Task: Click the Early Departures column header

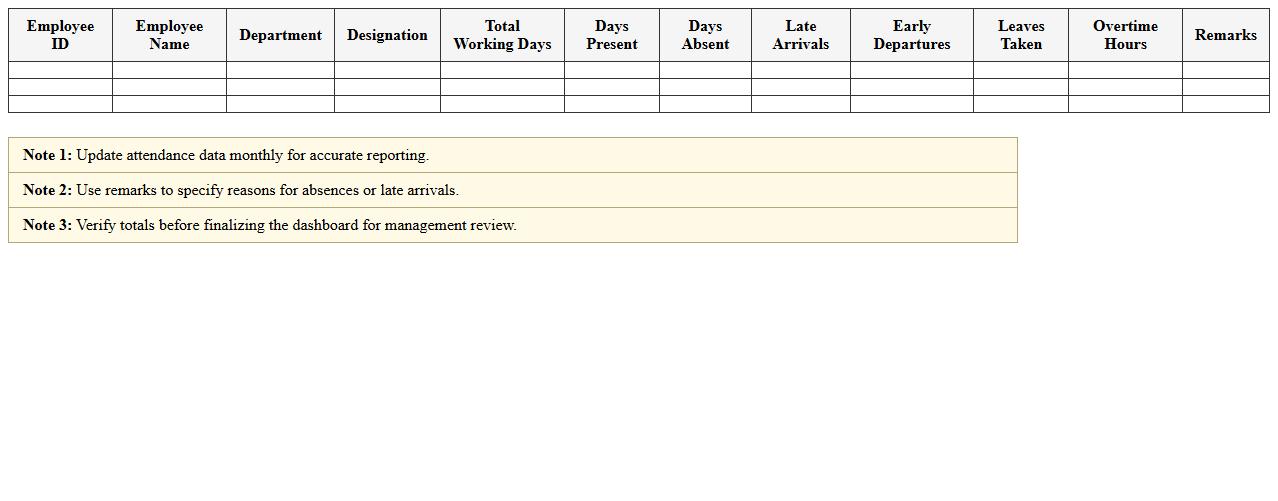Action: point(911,35)
